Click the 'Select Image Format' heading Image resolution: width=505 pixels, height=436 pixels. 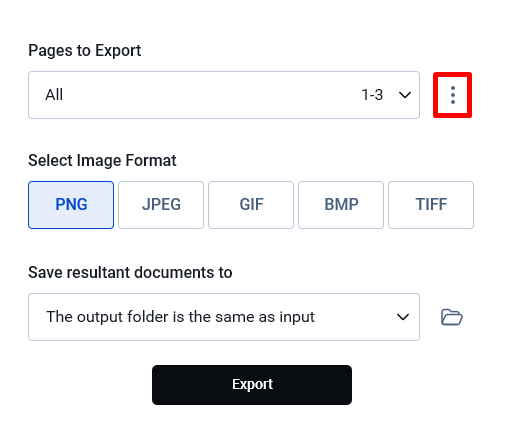[102, 160]
